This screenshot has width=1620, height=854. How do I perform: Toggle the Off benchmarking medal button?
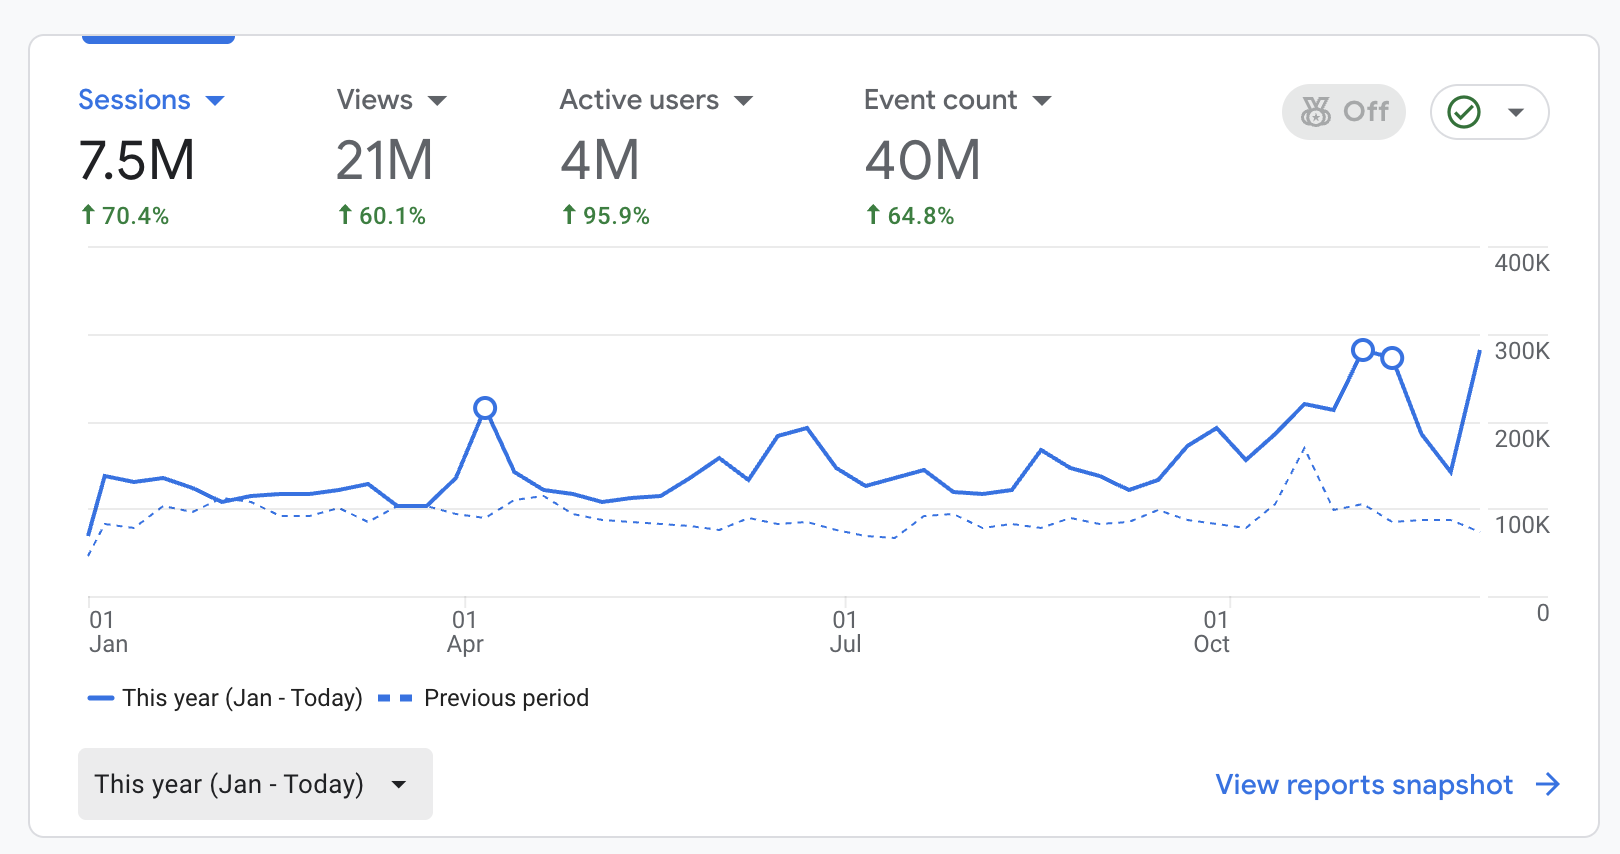[x=1343, y=112]
